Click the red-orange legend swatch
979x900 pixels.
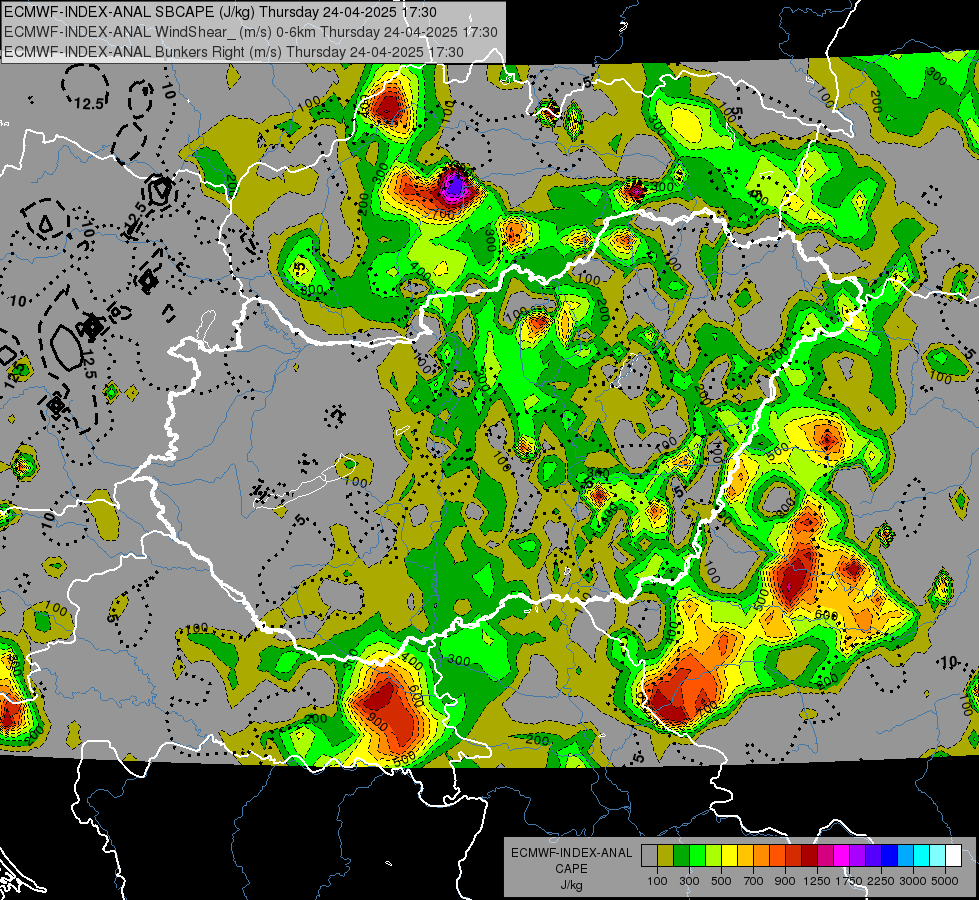(777, 856)
